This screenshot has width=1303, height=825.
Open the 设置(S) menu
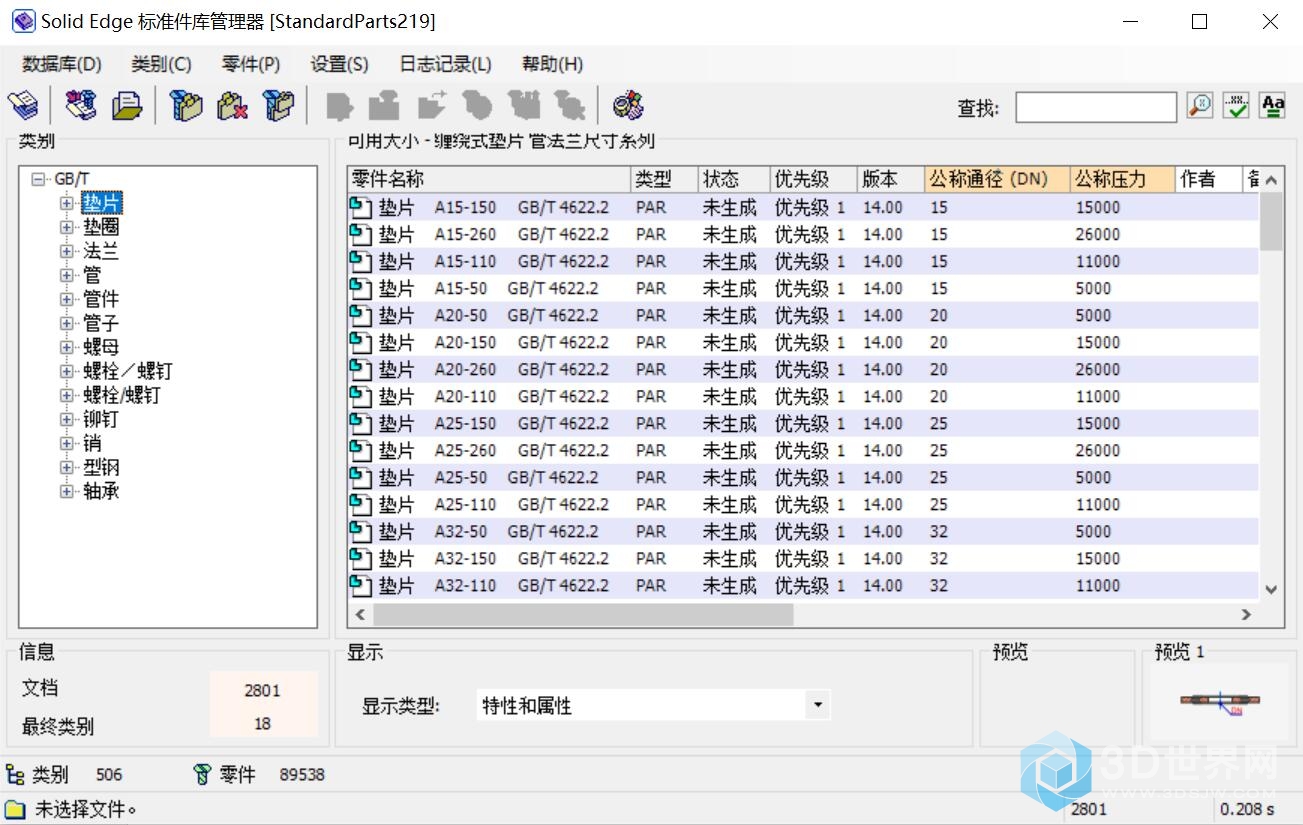coord(340,64)
